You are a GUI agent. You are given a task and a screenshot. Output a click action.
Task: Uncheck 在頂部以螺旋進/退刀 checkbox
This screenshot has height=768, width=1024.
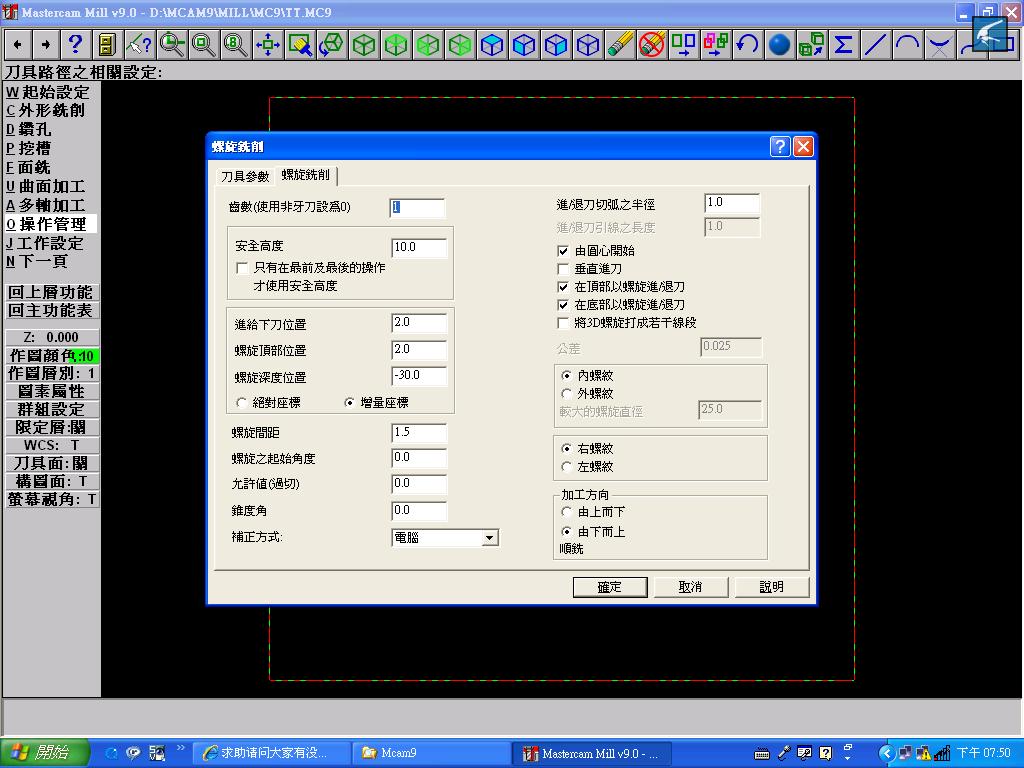point(563,287)
